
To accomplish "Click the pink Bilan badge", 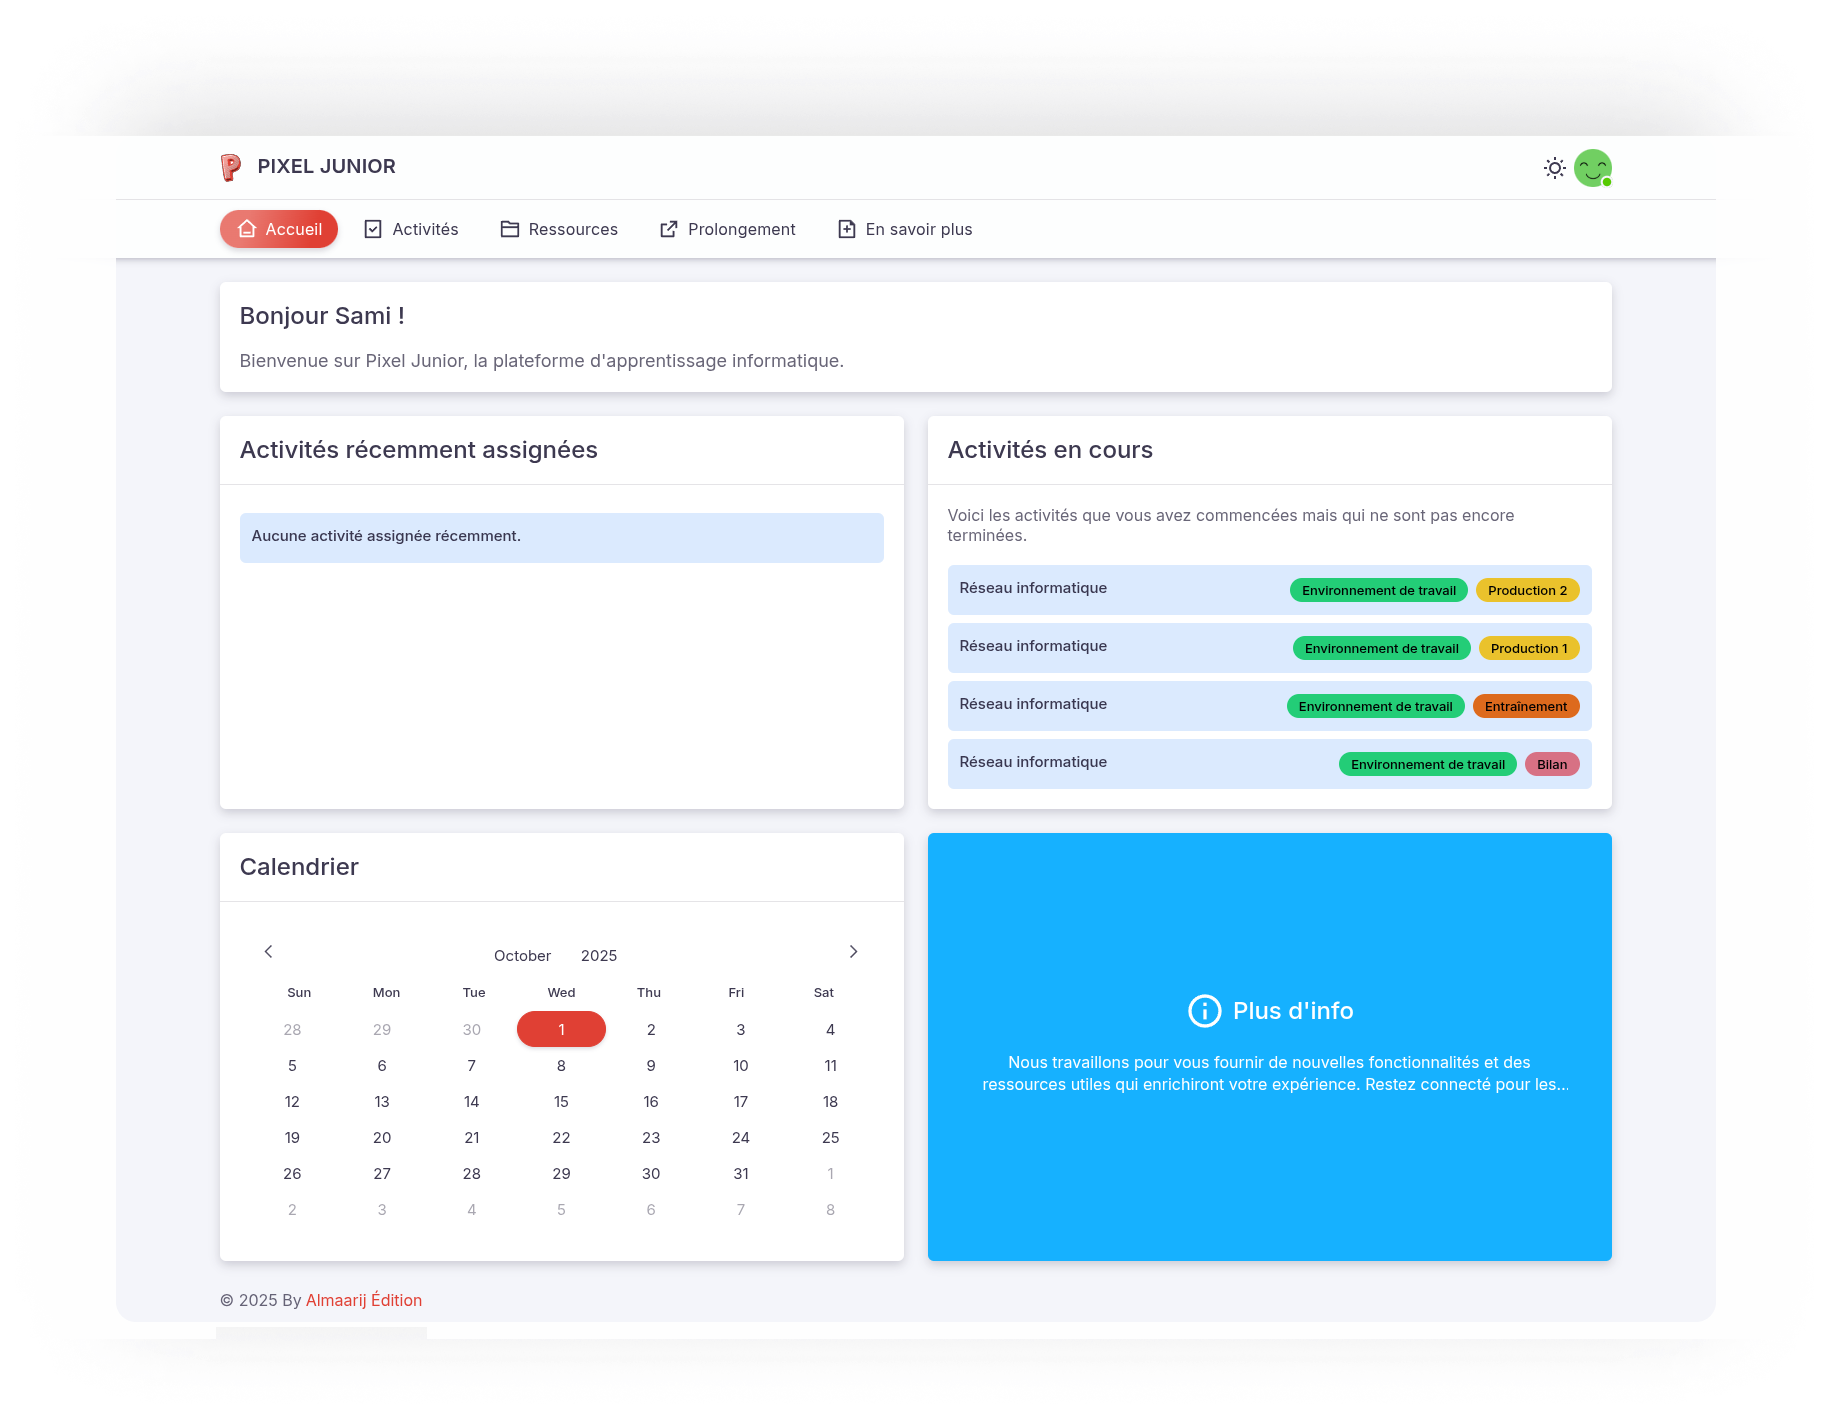I will (x=1551, y=764).
